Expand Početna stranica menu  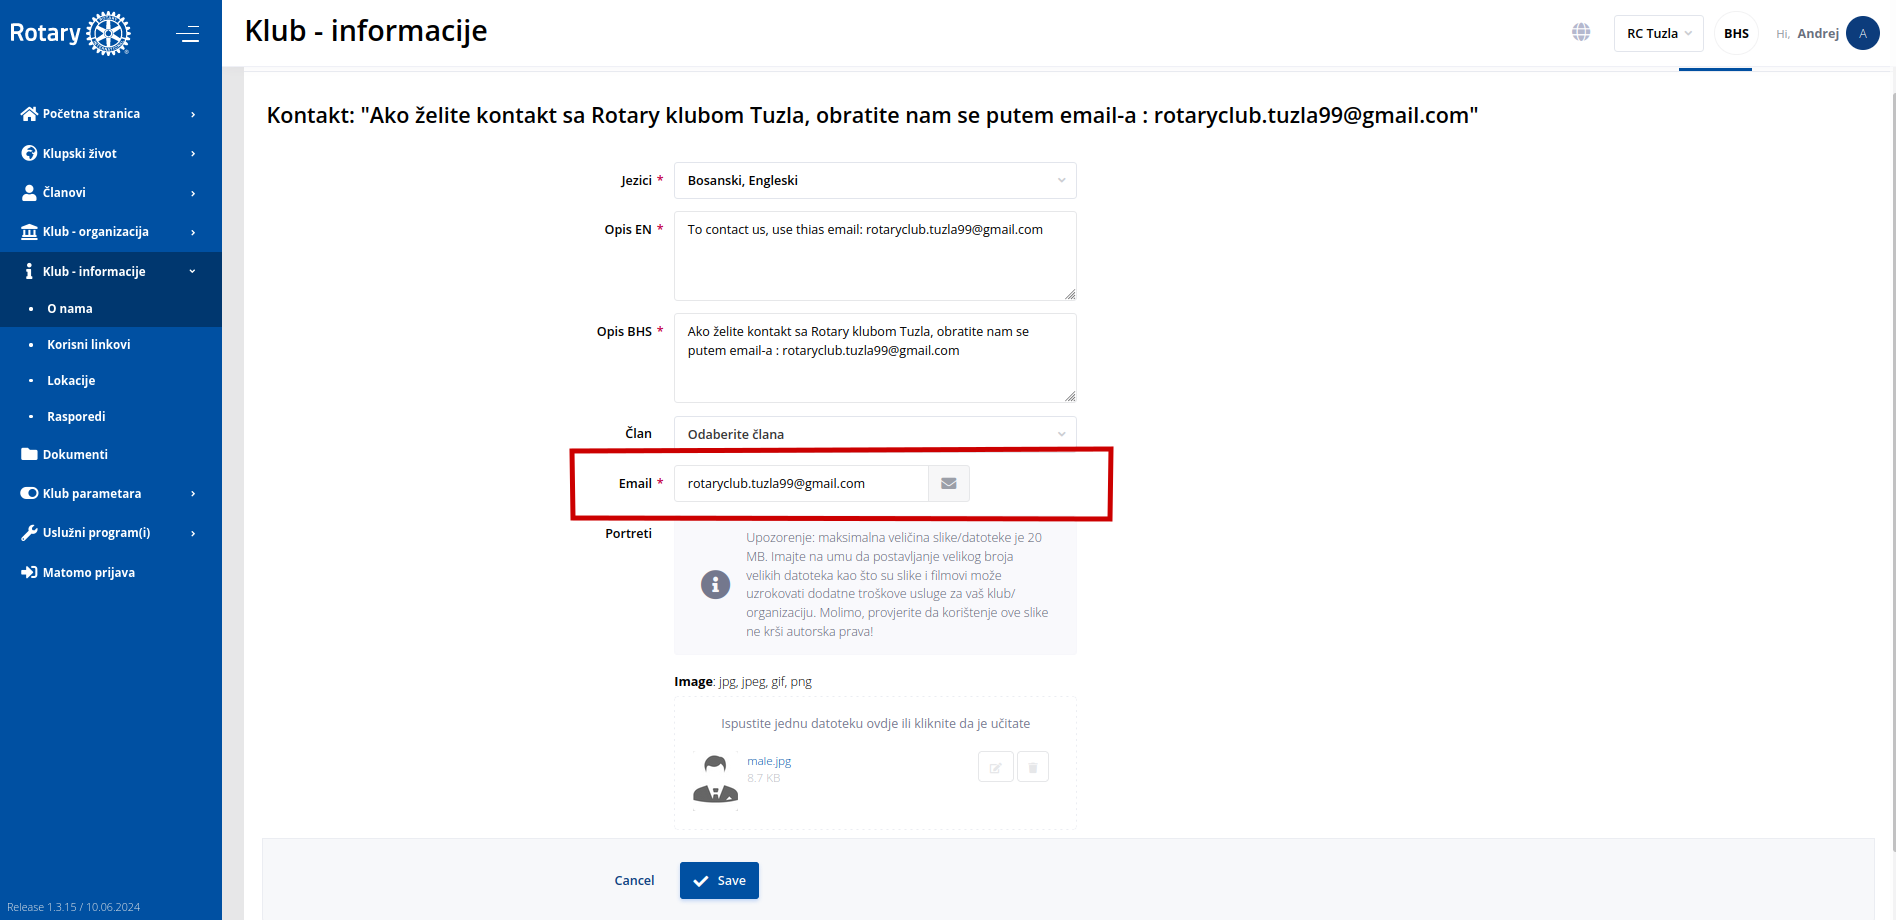pyautogui.click(x=110, y=114)
